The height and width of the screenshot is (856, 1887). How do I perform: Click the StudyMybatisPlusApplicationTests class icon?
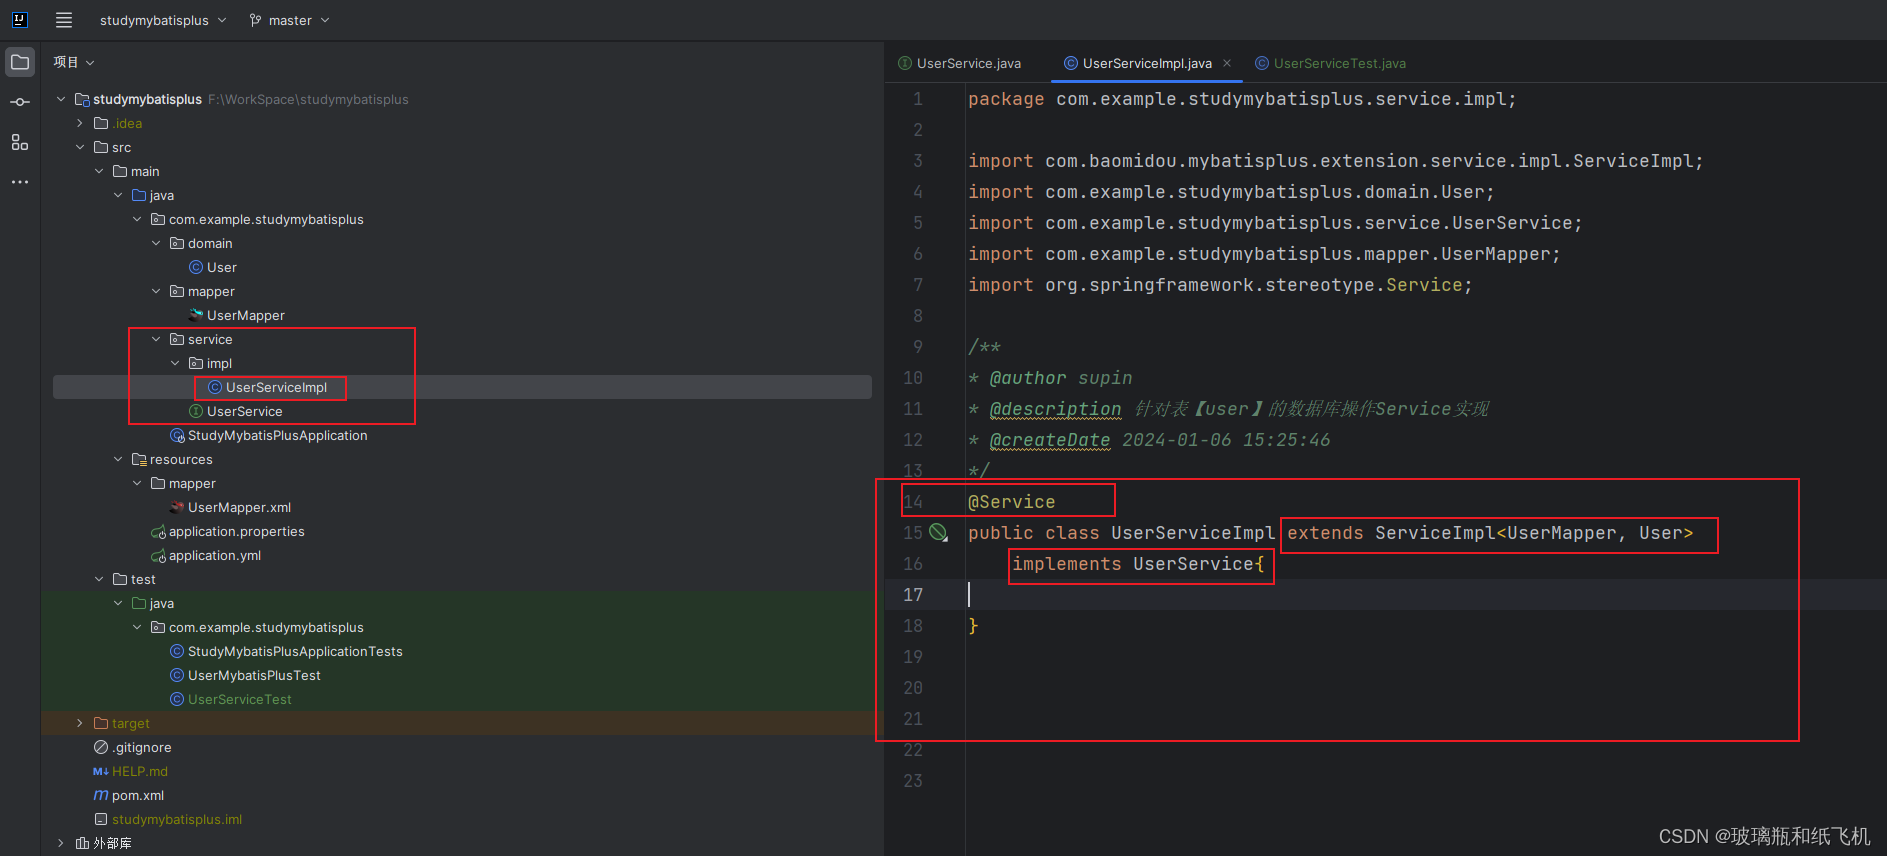coord(177,651)
